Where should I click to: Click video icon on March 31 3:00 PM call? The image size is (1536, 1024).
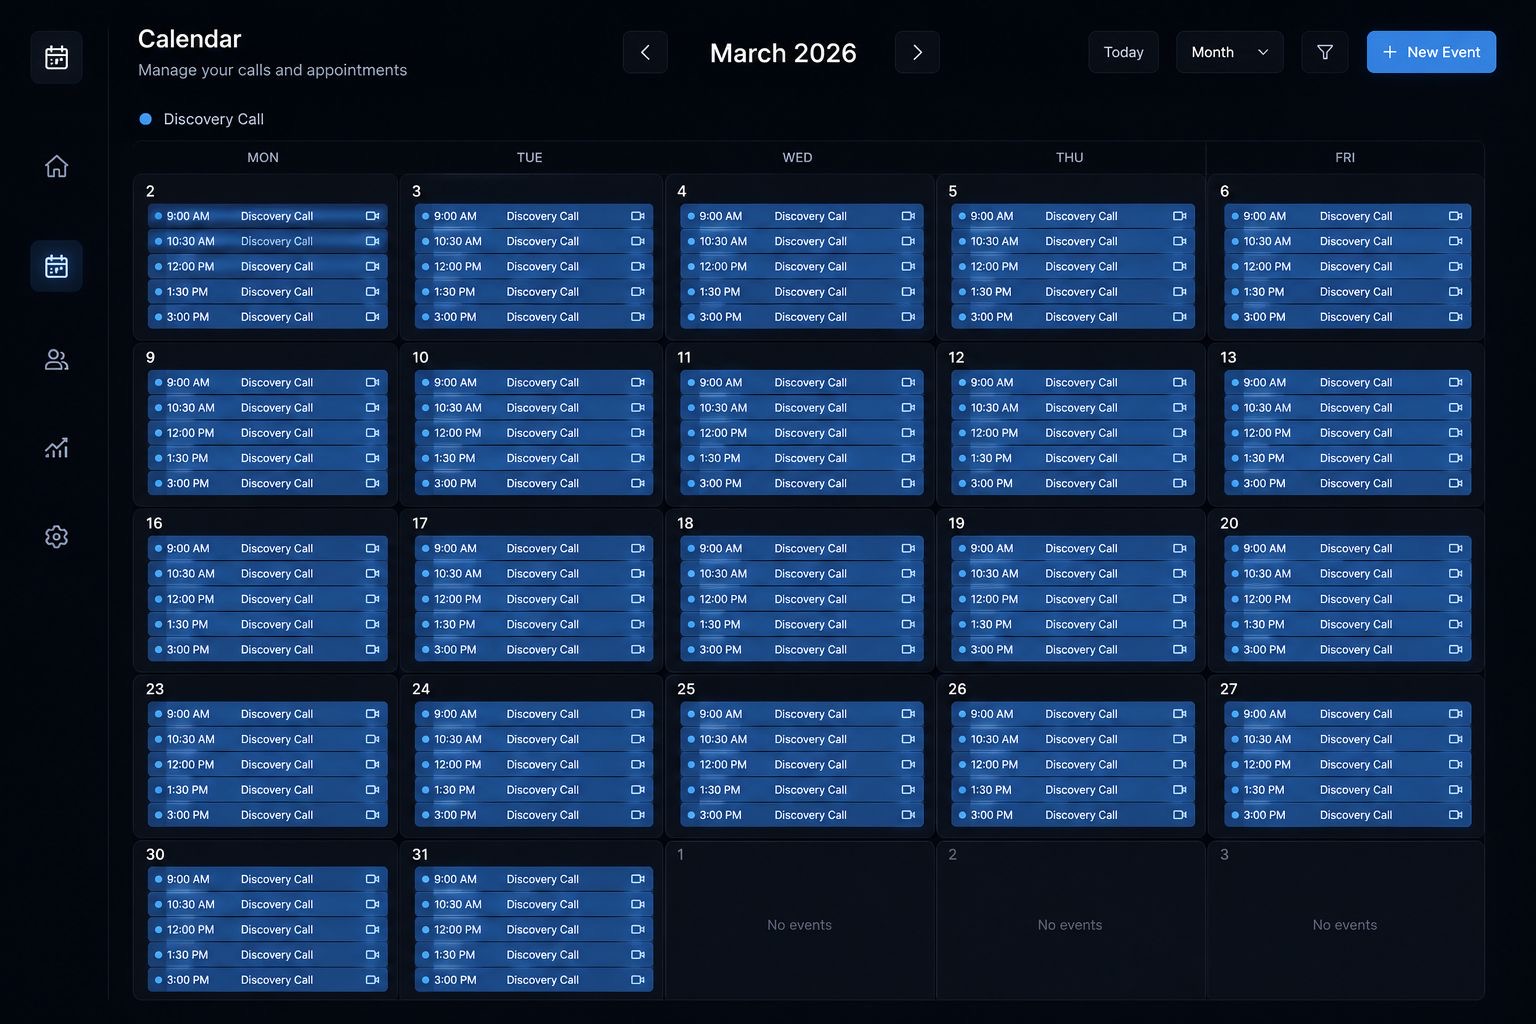coord(638,980)
